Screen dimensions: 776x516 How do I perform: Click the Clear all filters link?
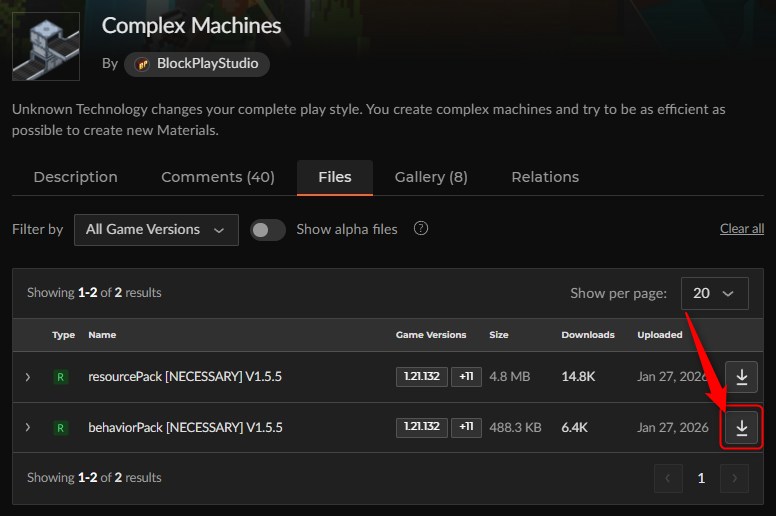pyautogui.click(x=742, y=229)
